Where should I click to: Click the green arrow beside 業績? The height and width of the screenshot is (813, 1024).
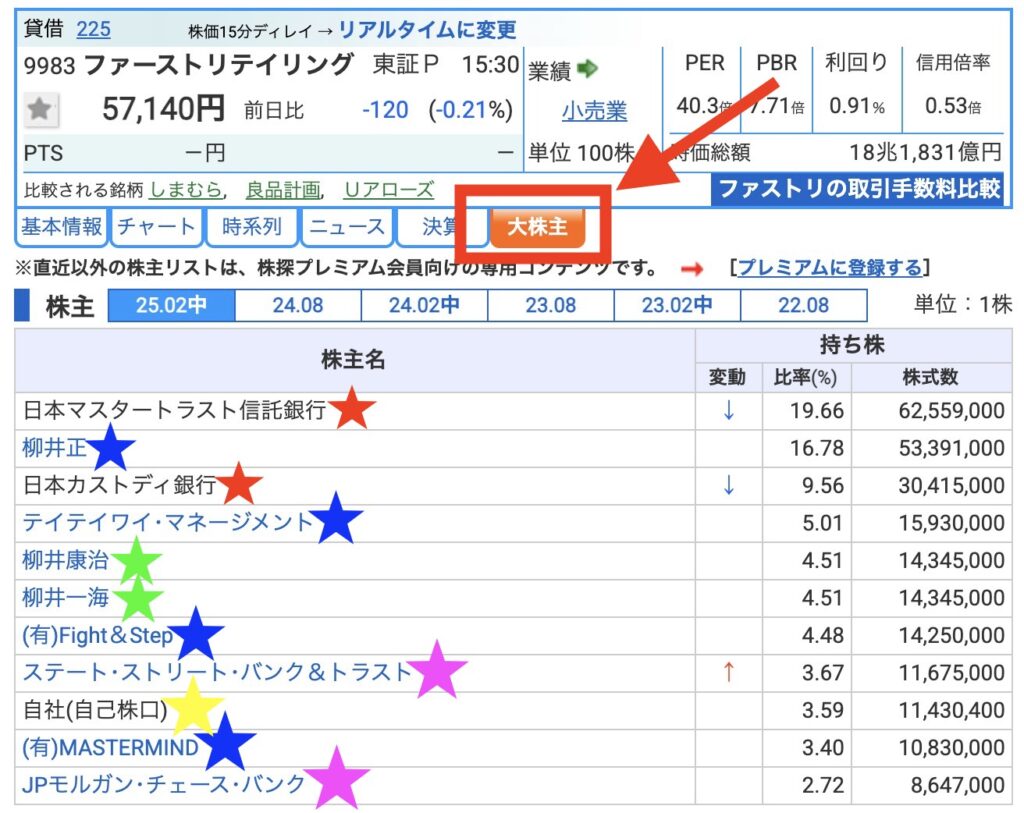(588, 69)
